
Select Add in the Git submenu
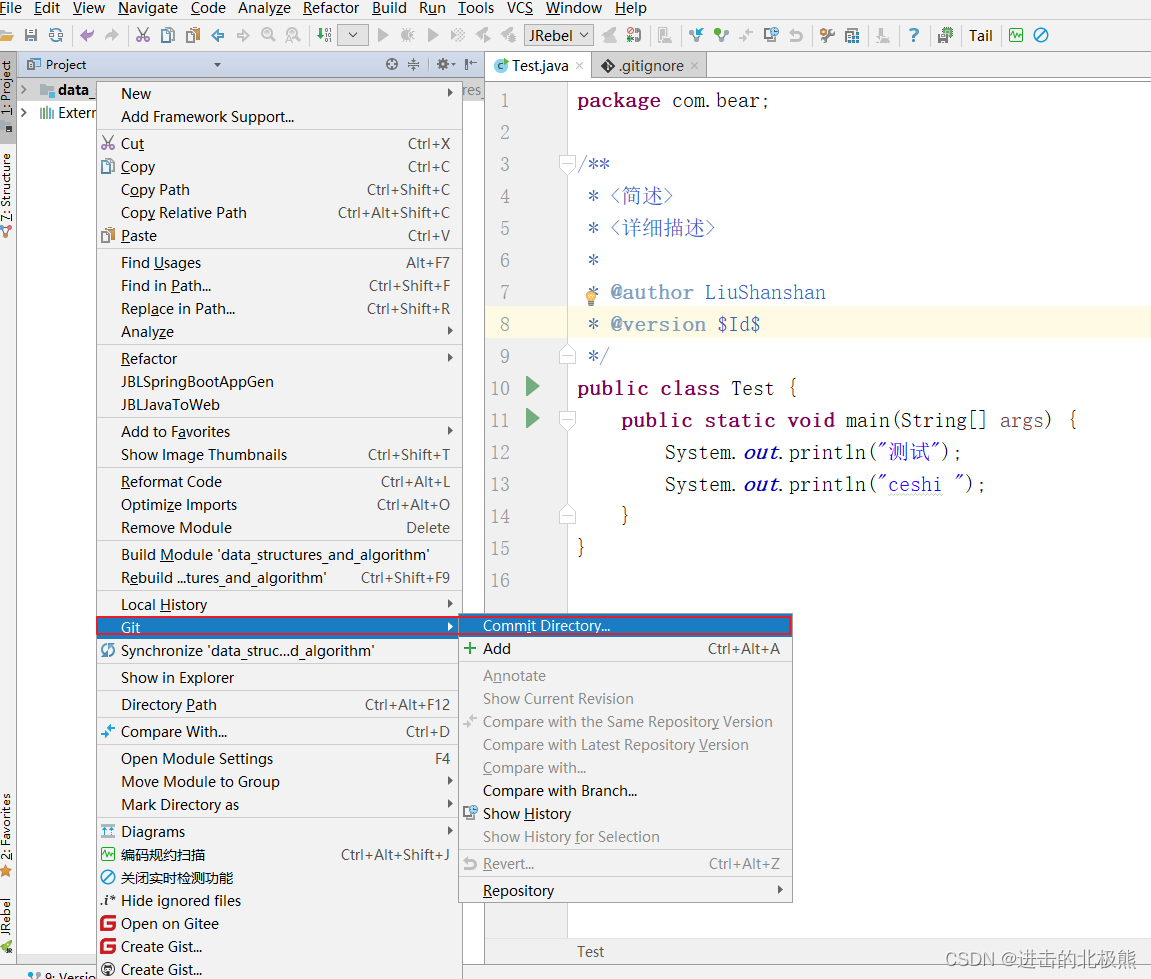click(625, 648)
